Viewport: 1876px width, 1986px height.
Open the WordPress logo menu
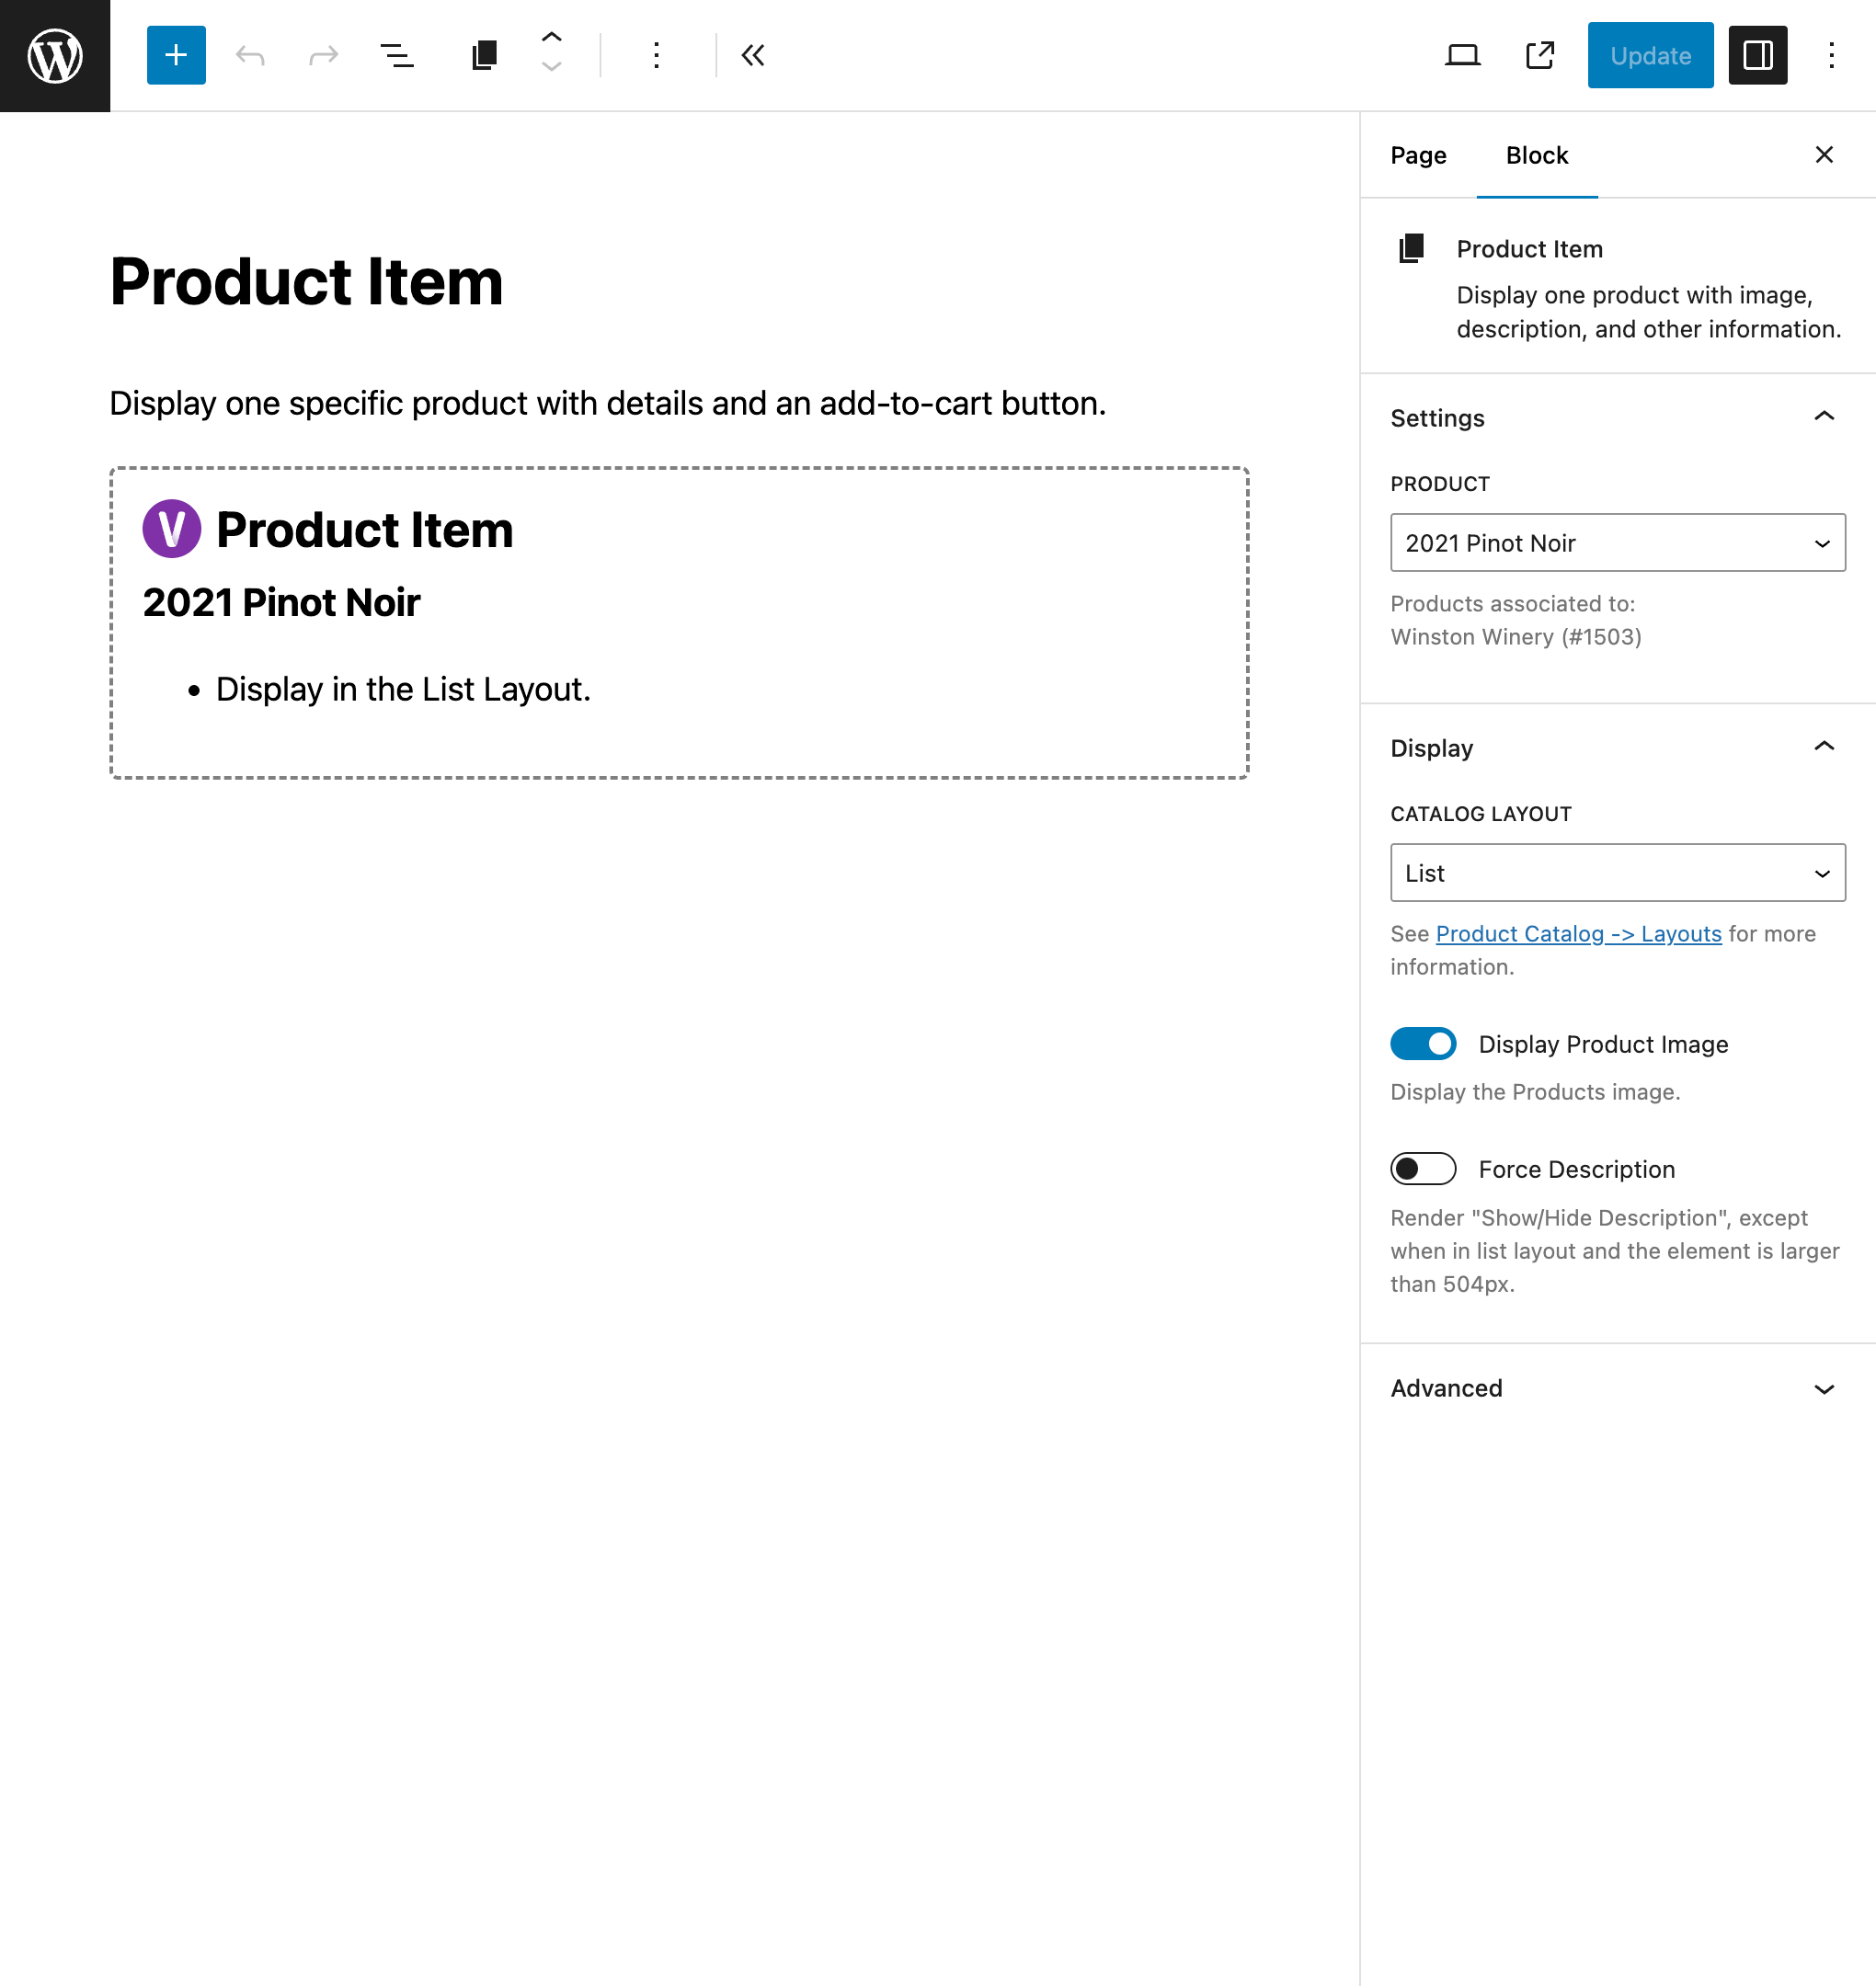point(55,55)
